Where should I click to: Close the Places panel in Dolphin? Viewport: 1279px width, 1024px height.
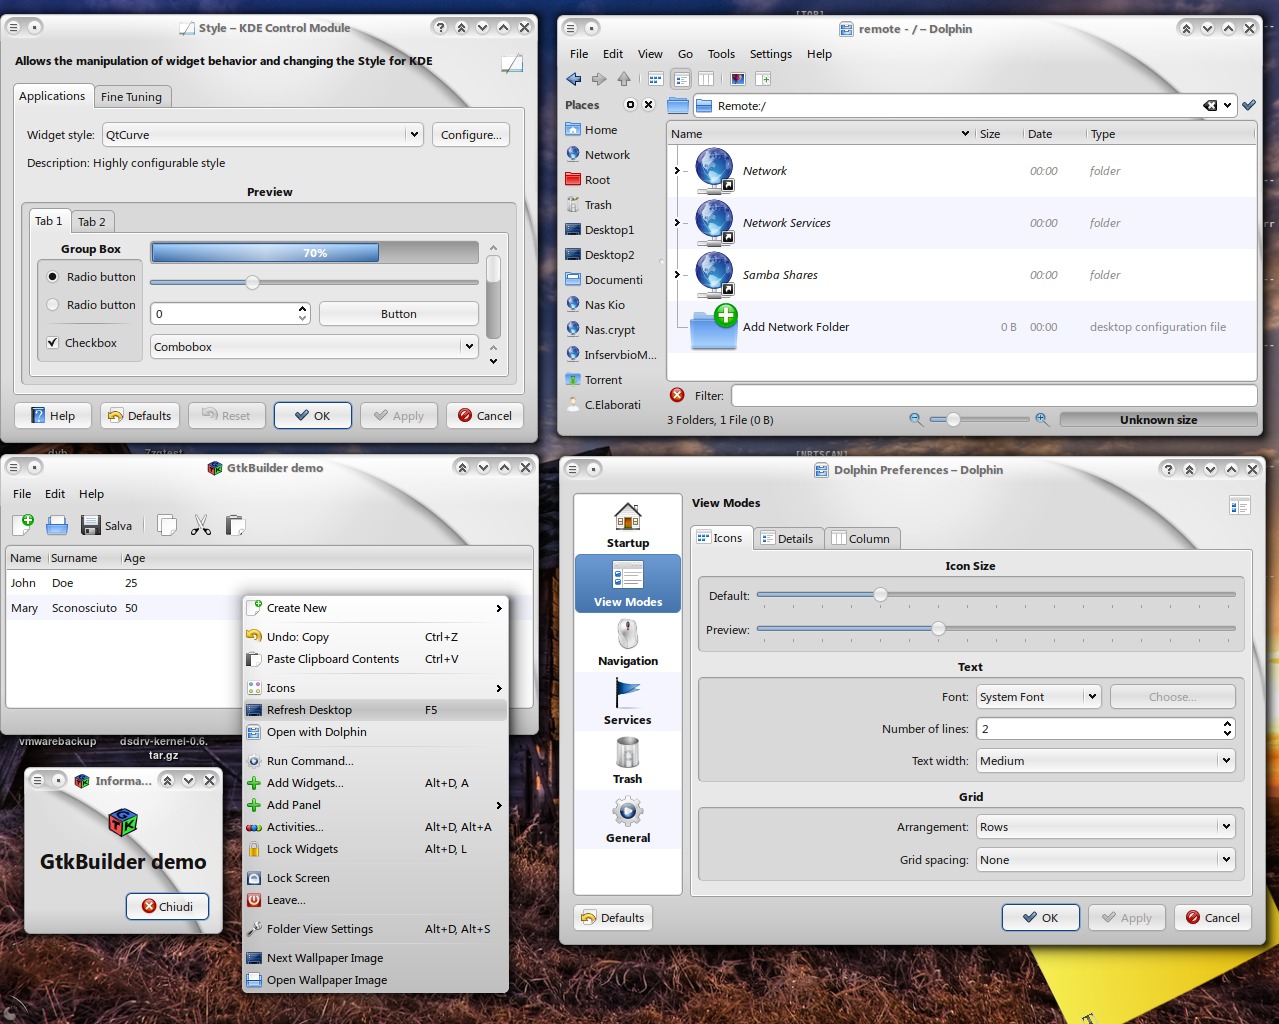click(648, 105)
